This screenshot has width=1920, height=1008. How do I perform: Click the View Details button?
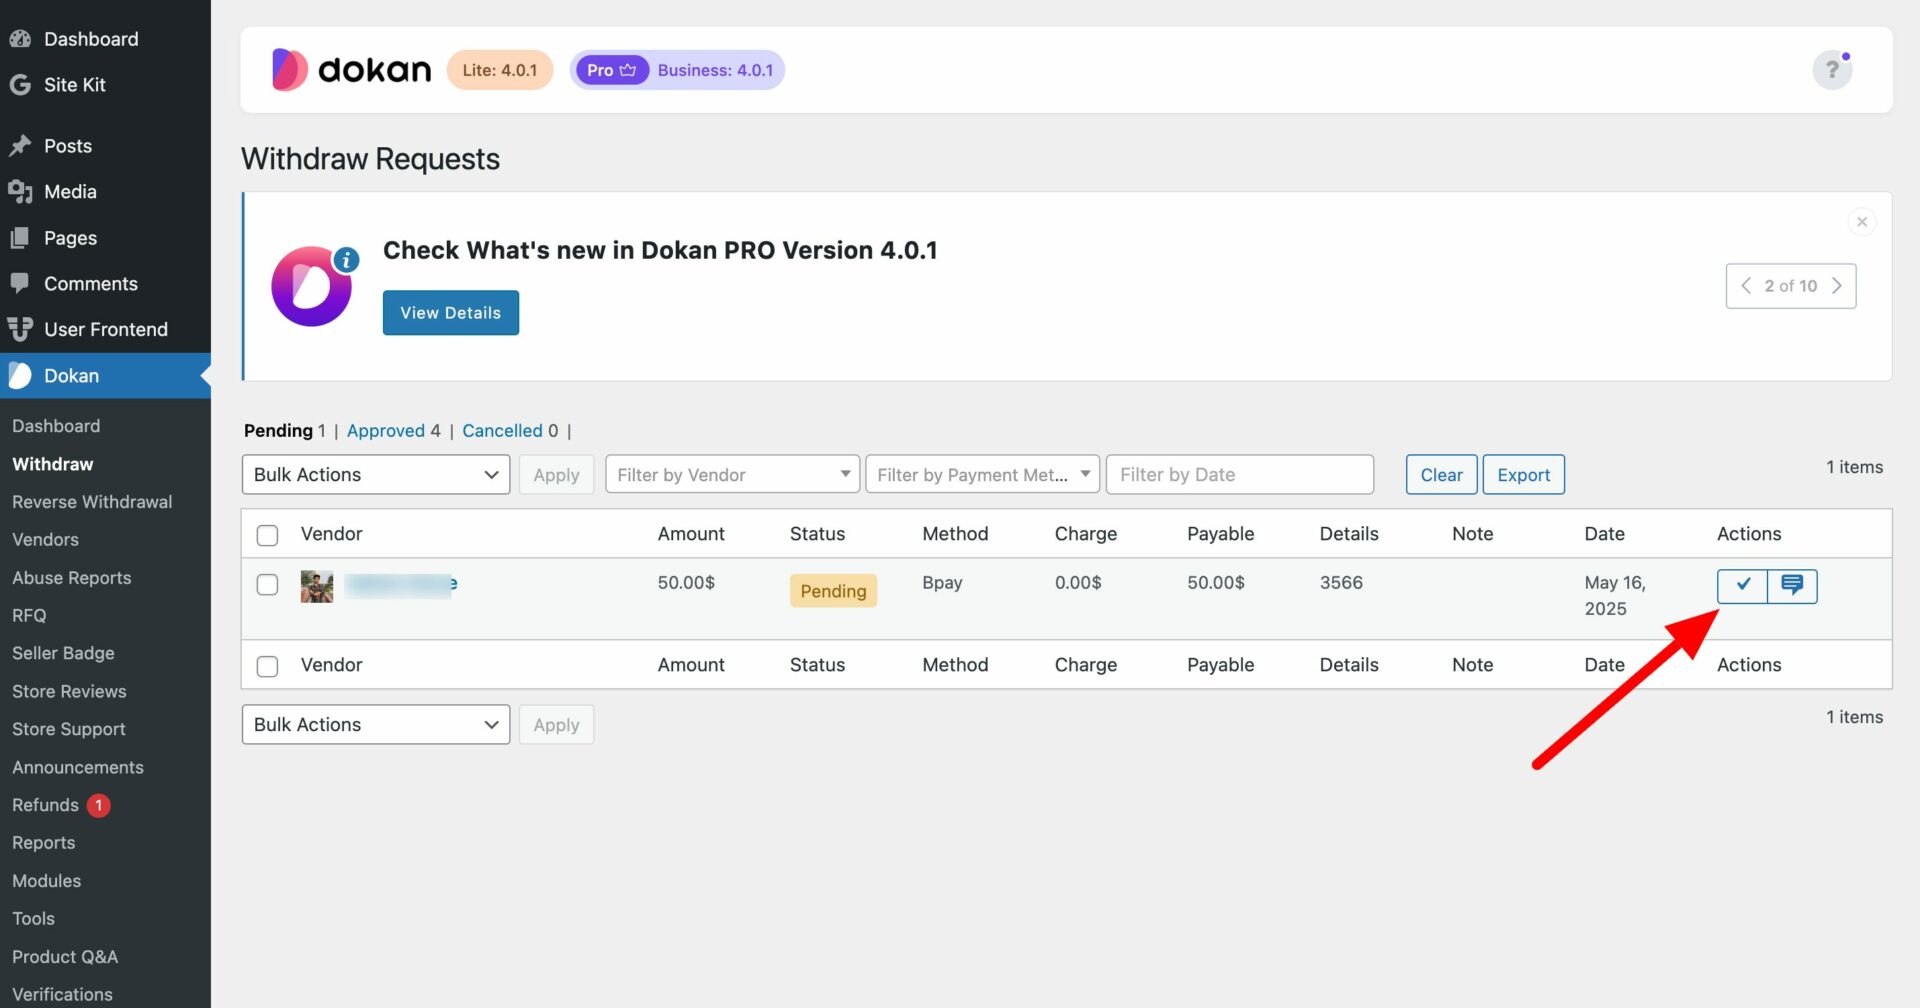451,313
